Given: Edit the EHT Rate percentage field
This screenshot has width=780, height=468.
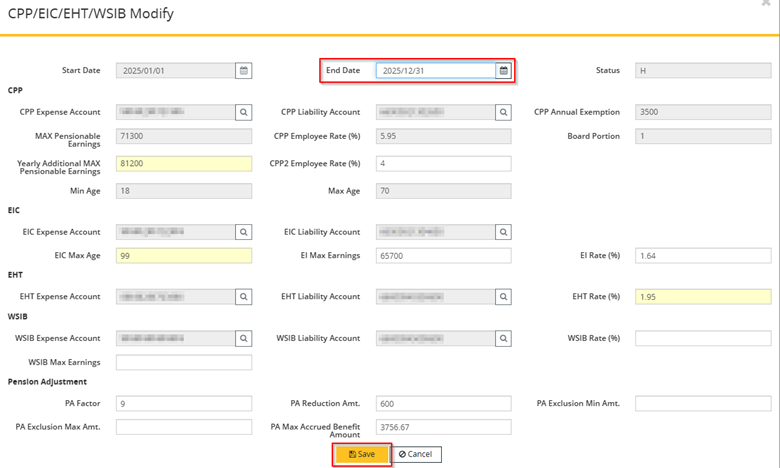Looking at the screenshot, I should point(703,297).
